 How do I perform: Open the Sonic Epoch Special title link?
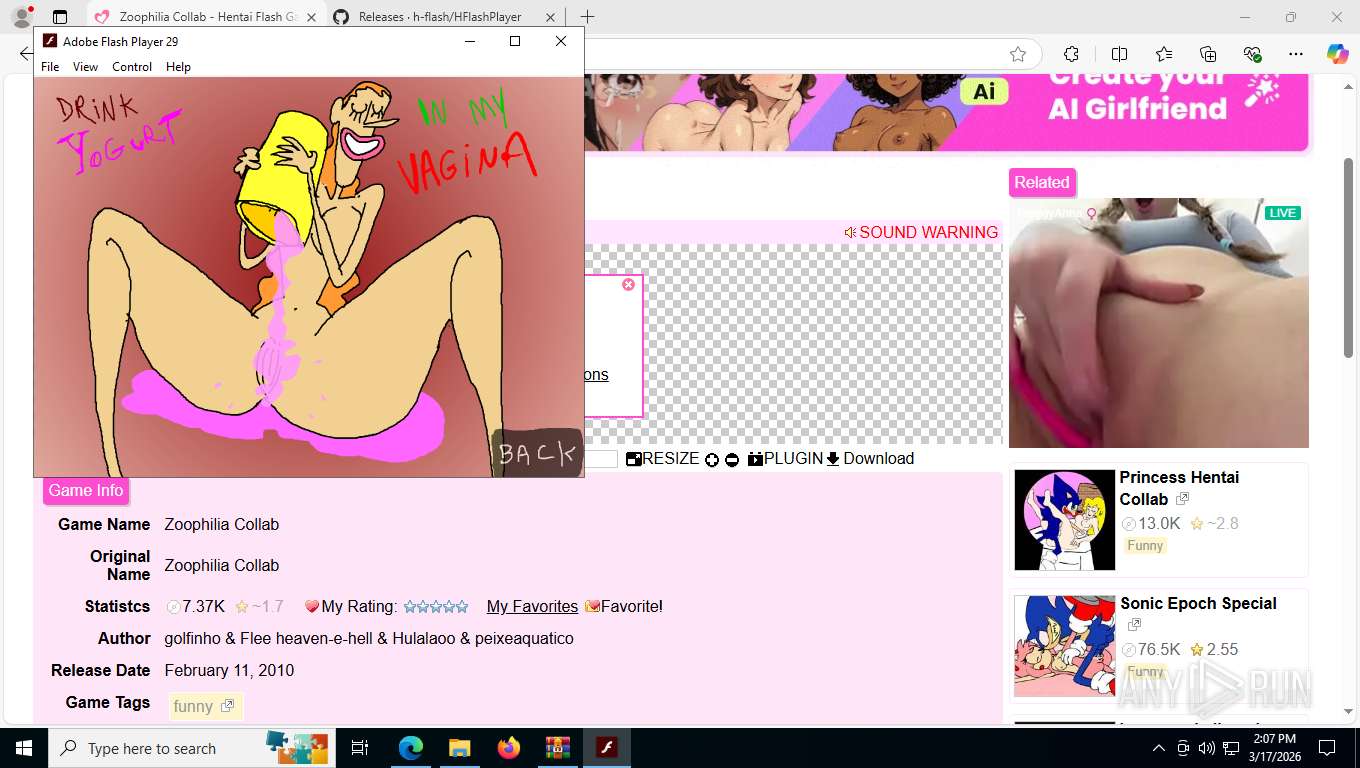(1198, 603)
